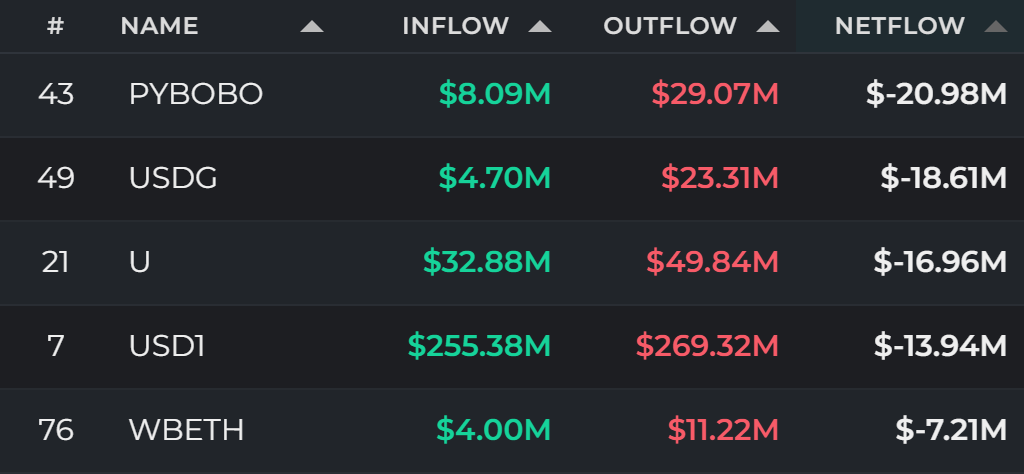Click USD1 outflow value $269.32M
Image resolution: width=1024 pixels, height=474 pixels.
click(x=707, y=346)
